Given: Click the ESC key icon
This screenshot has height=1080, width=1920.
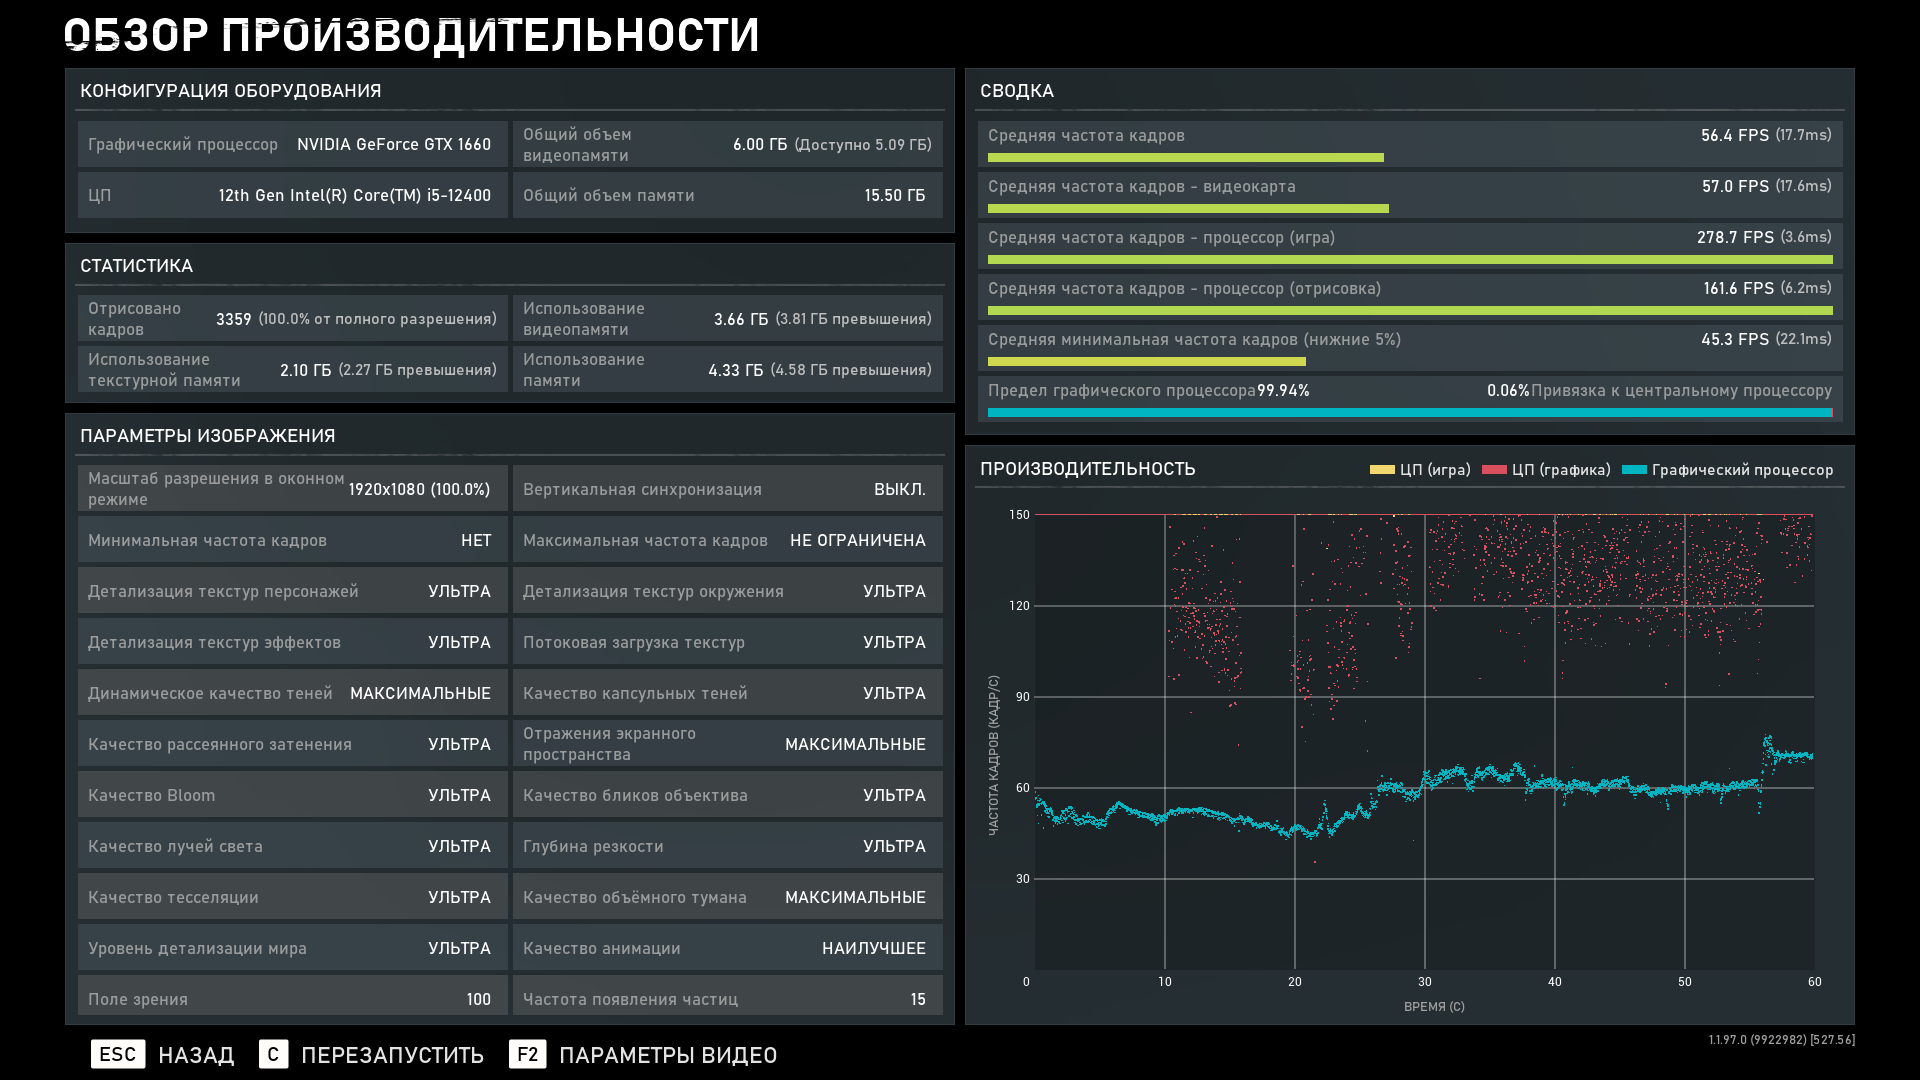Looking at the screenshot, I should (118, 1054).
